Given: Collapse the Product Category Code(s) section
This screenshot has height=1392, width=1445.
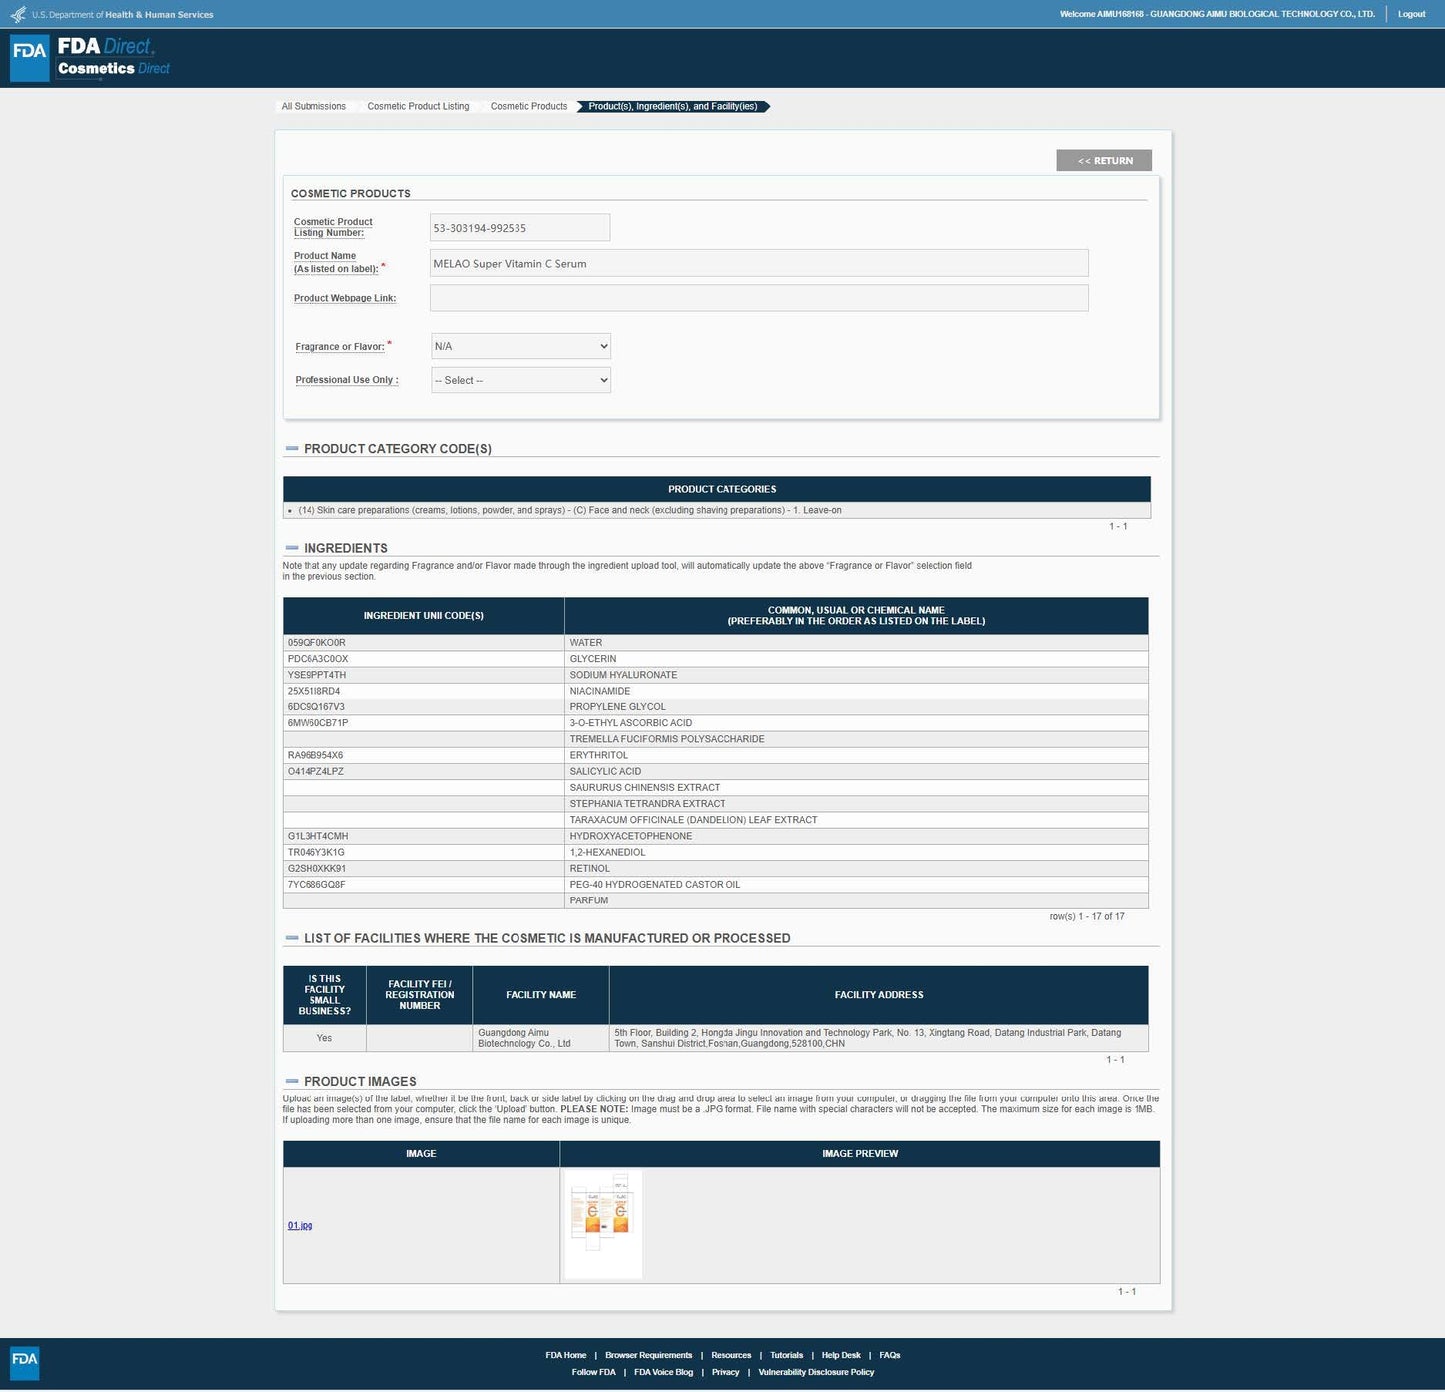Looking at the screenshot, I should click(292, 449).
